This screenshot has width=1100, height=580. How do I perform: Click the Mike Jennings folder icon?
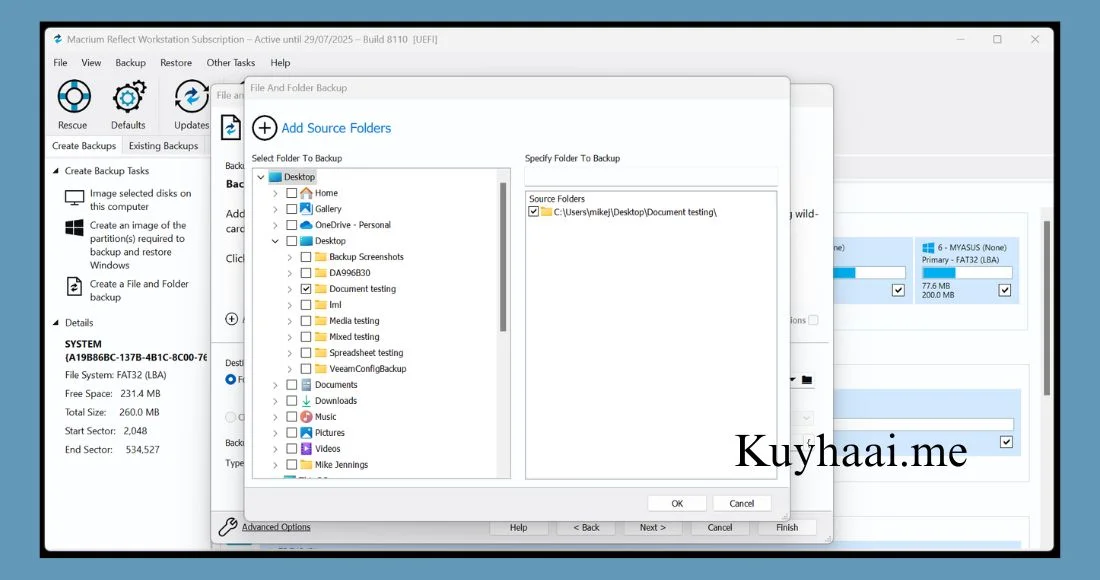coord(306,464)
